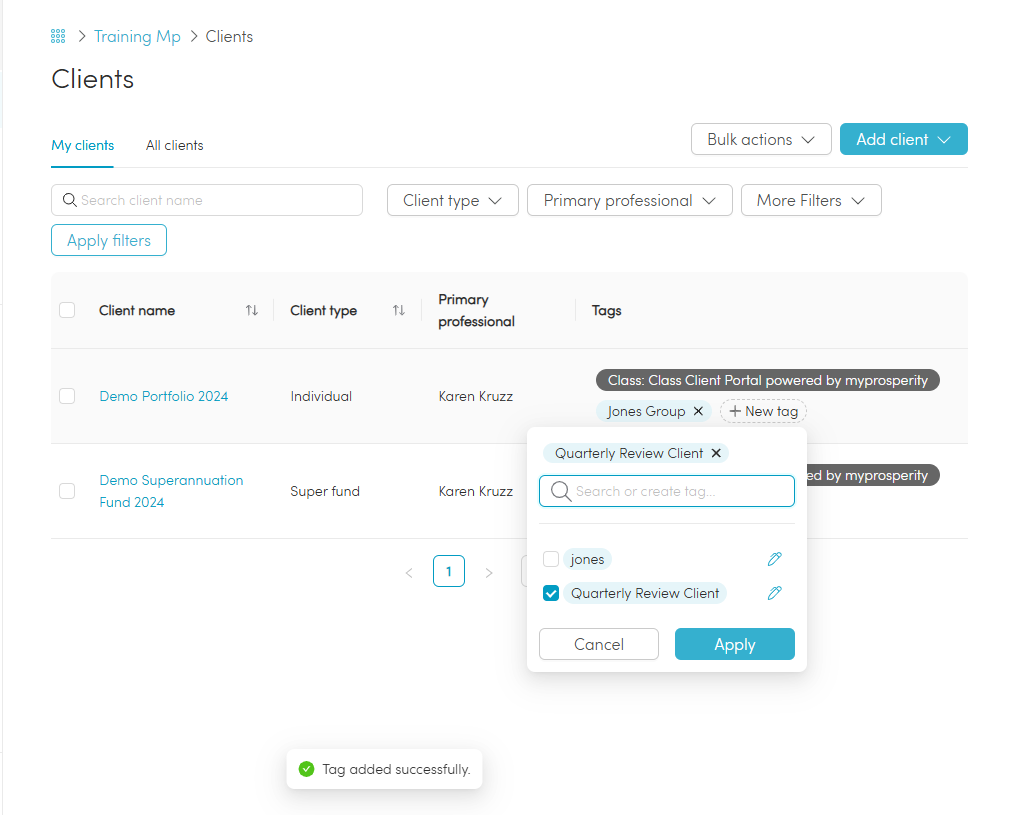1010x815 pixels.
Task: Switch to All clients tab
Action: click(x=175, y=146)
